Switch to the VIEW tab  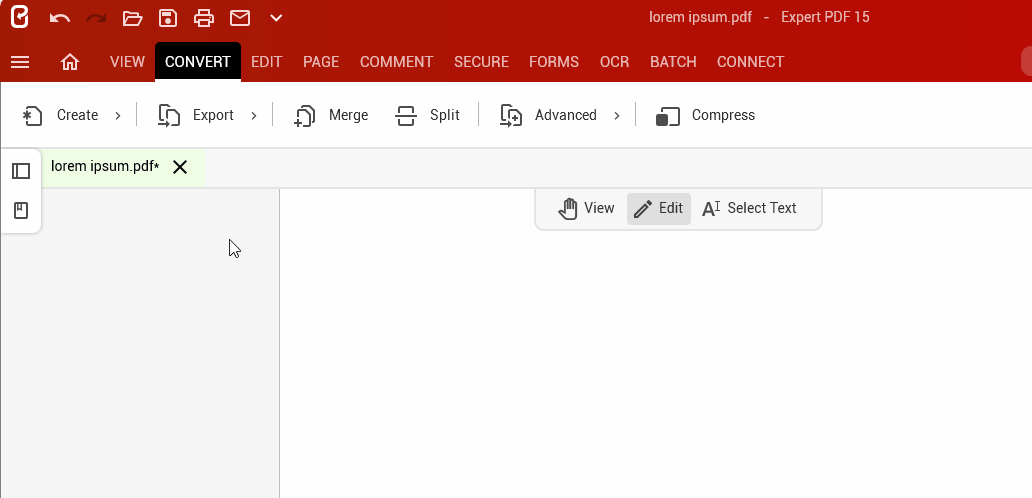(x=127, y=62)
